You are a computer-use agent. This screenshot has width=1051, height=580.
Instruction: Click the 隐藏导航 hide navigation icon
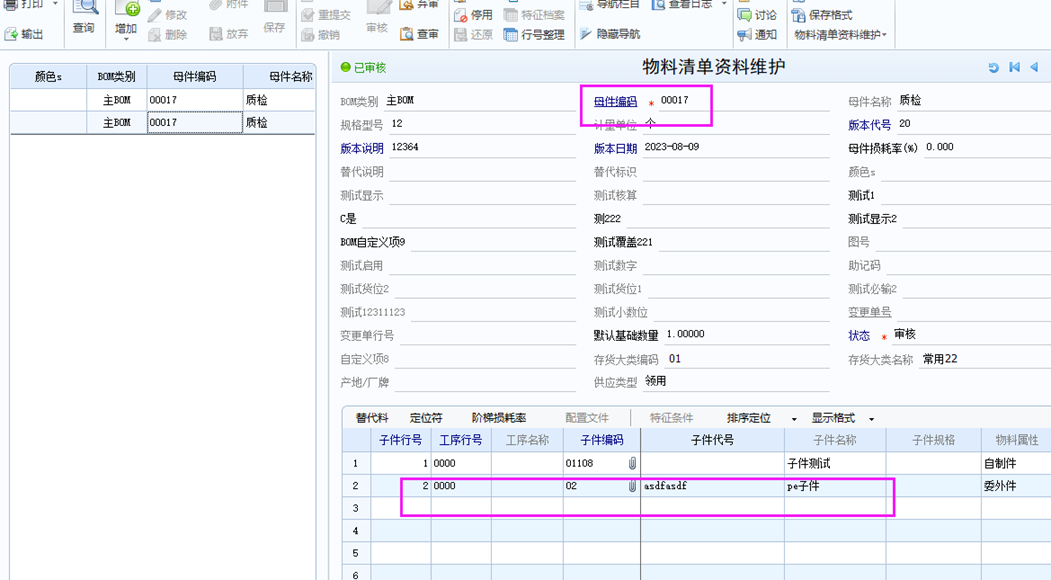pyautogui.click(x=586, y=34)
